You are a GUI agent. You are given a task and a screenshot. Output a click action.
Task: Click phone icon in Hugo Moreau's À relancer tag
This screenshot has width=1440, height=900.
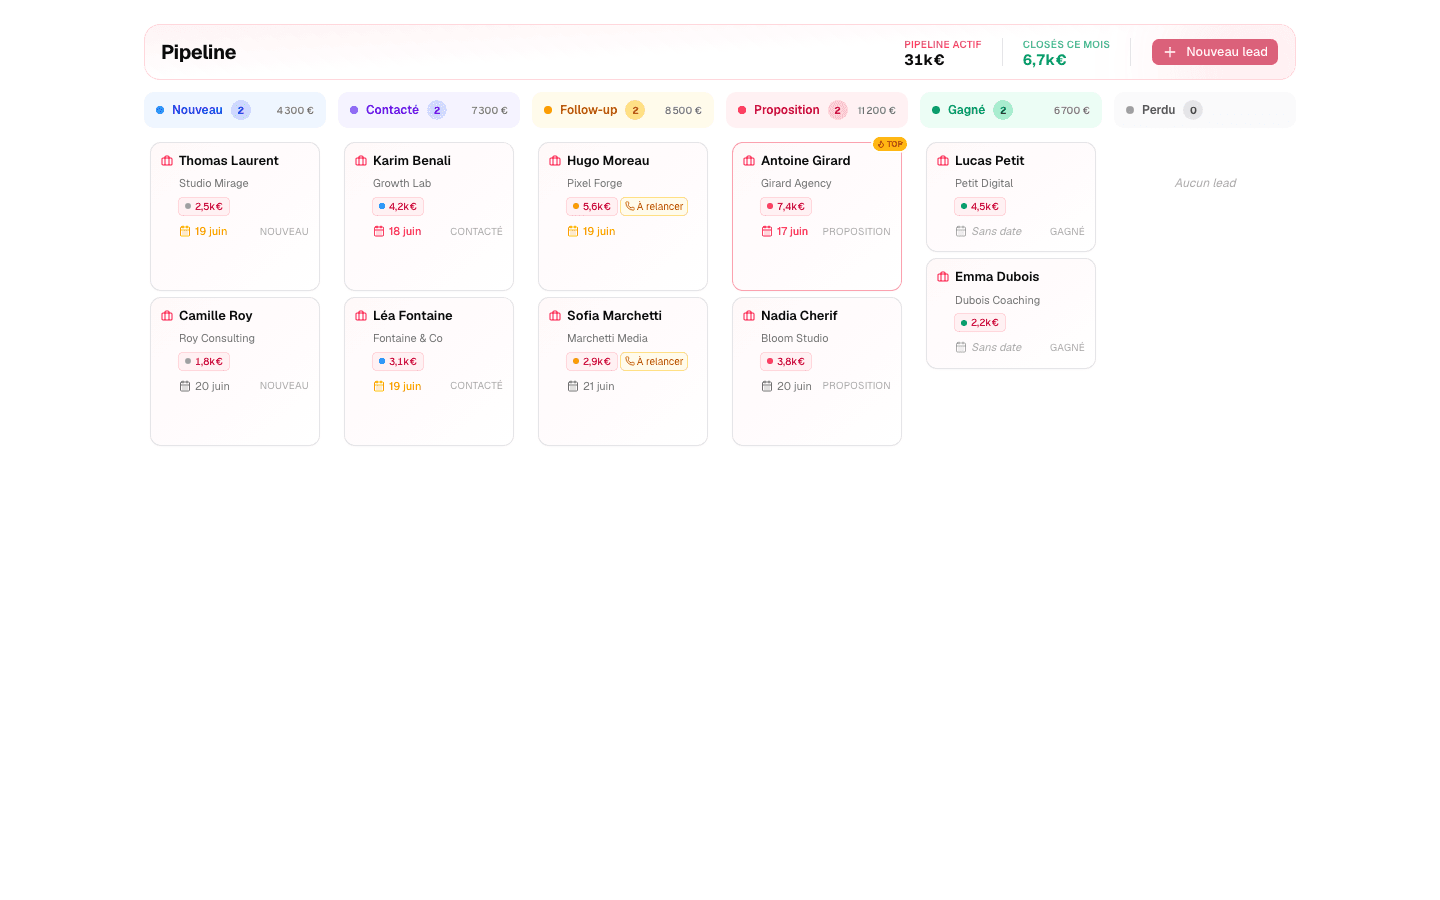pos(630,207)
